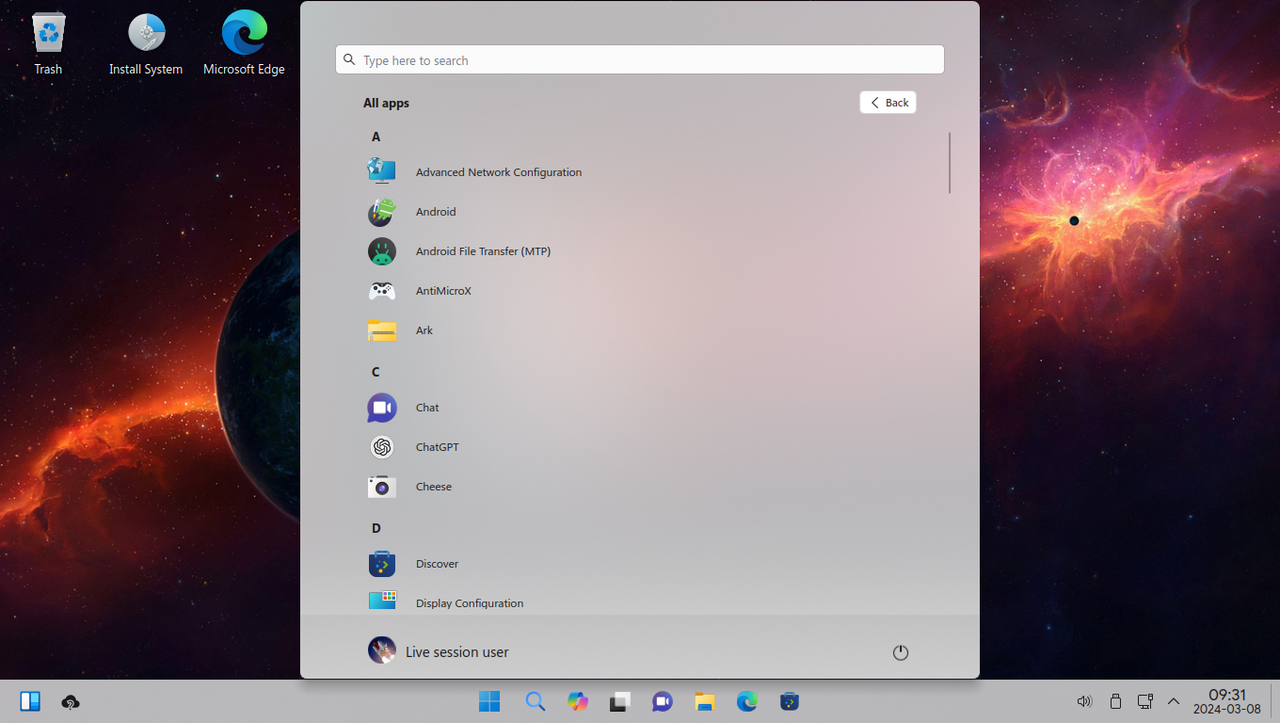This screenshot has width=1280, height=723.
Task: Open Install System desktop shortcut
Action: [x=146, y=44]
